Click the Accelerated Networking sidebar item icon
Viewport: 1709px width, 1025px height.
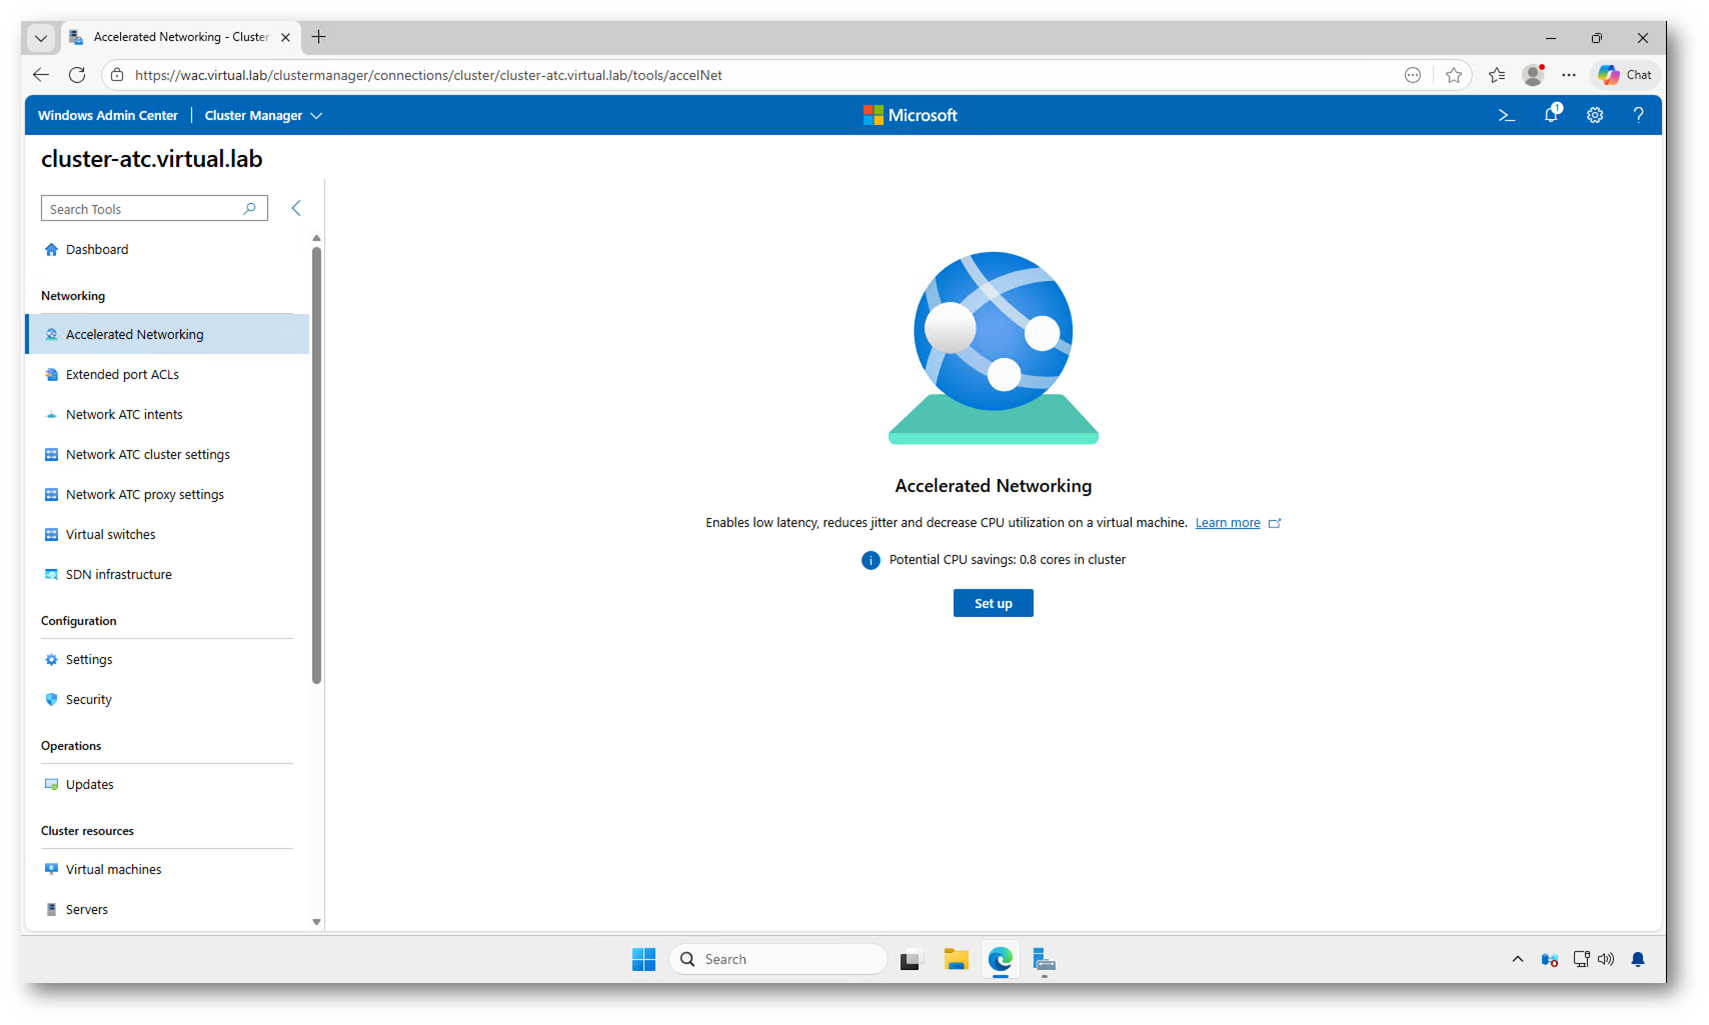(51, 334)
